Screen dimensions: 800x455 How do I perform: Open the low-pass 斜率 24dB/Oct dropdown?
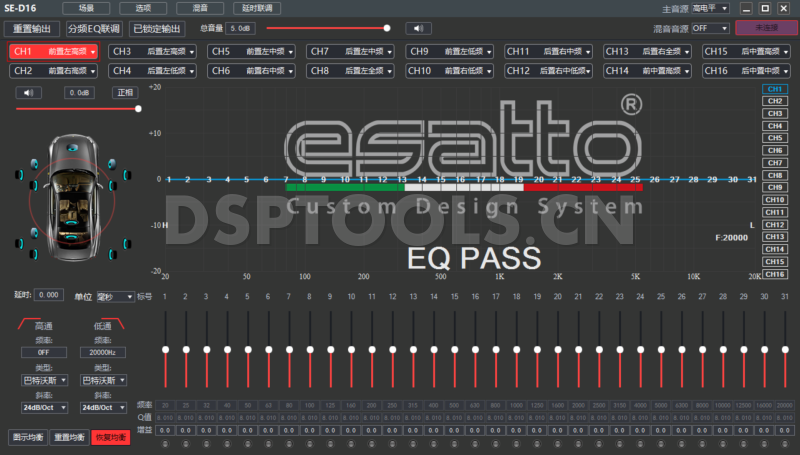pos(103,408)
